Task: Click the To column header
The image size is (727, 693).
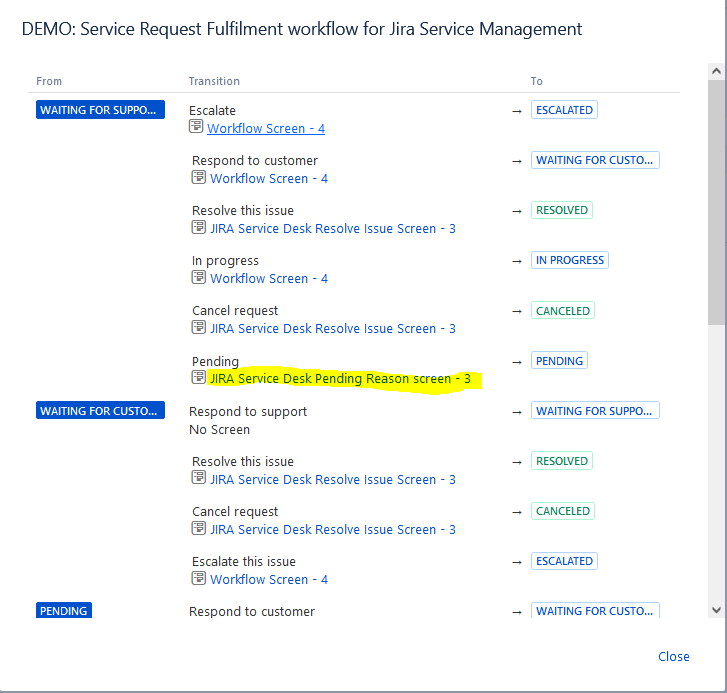Action: coord(536,81)
